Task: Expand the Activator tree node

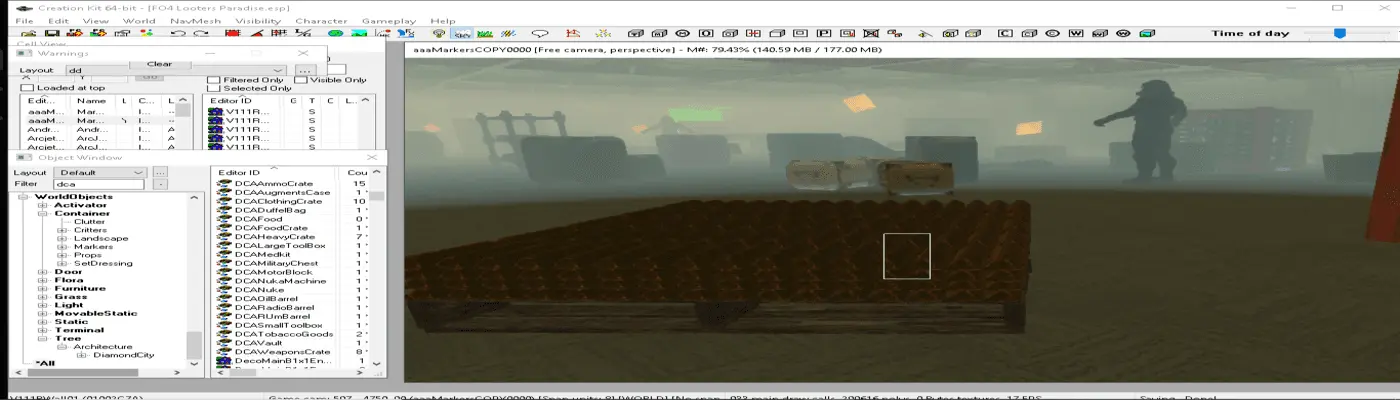Action: [43, 205]
